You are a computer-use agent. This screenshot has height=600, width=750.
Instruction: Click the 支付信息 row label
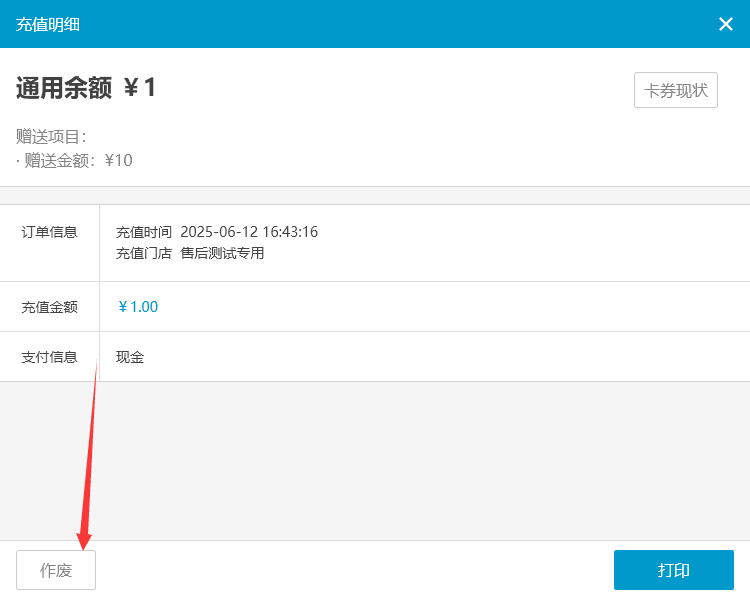pos(49,357)
